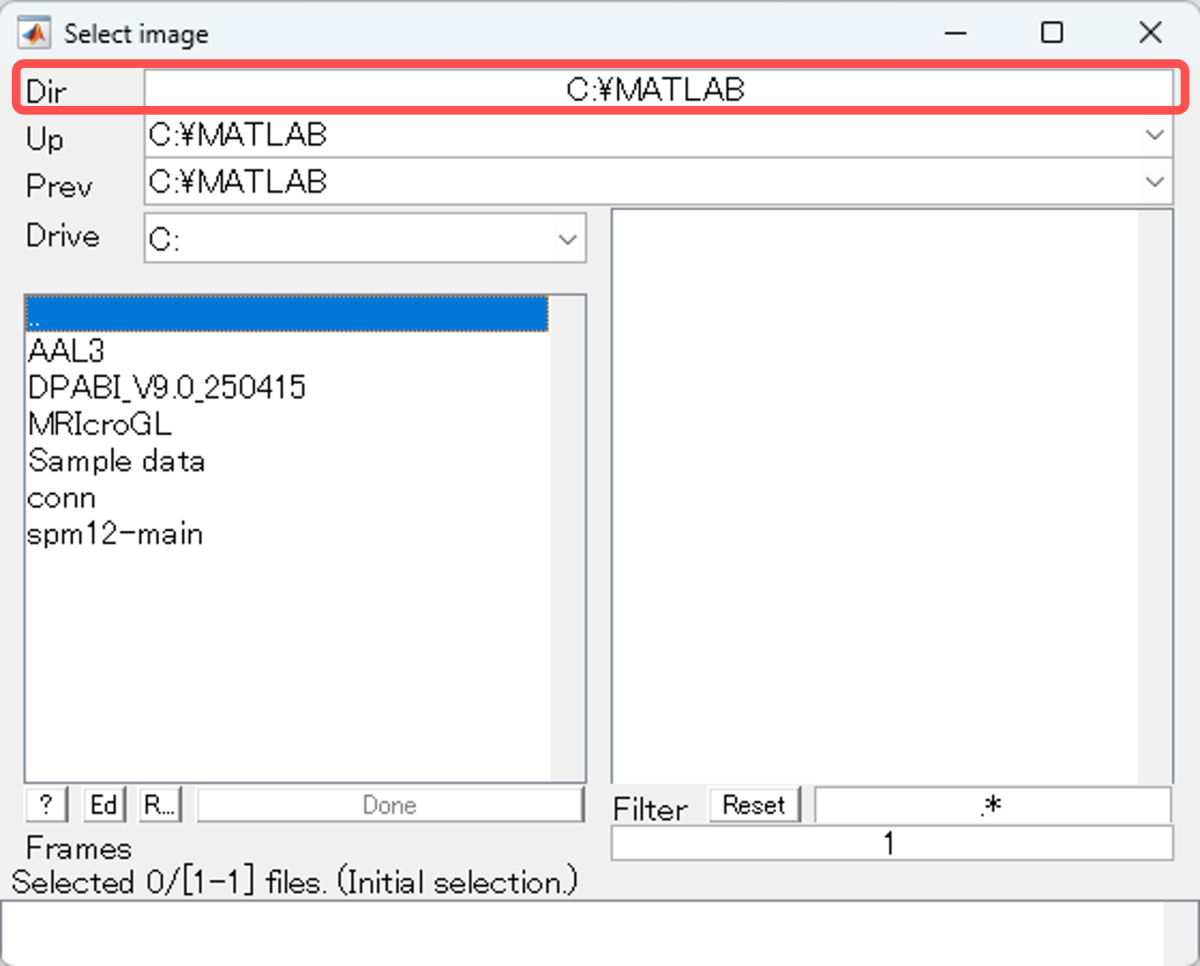Click the Dir path input field

pyautogui.click(x=657, y=90)
